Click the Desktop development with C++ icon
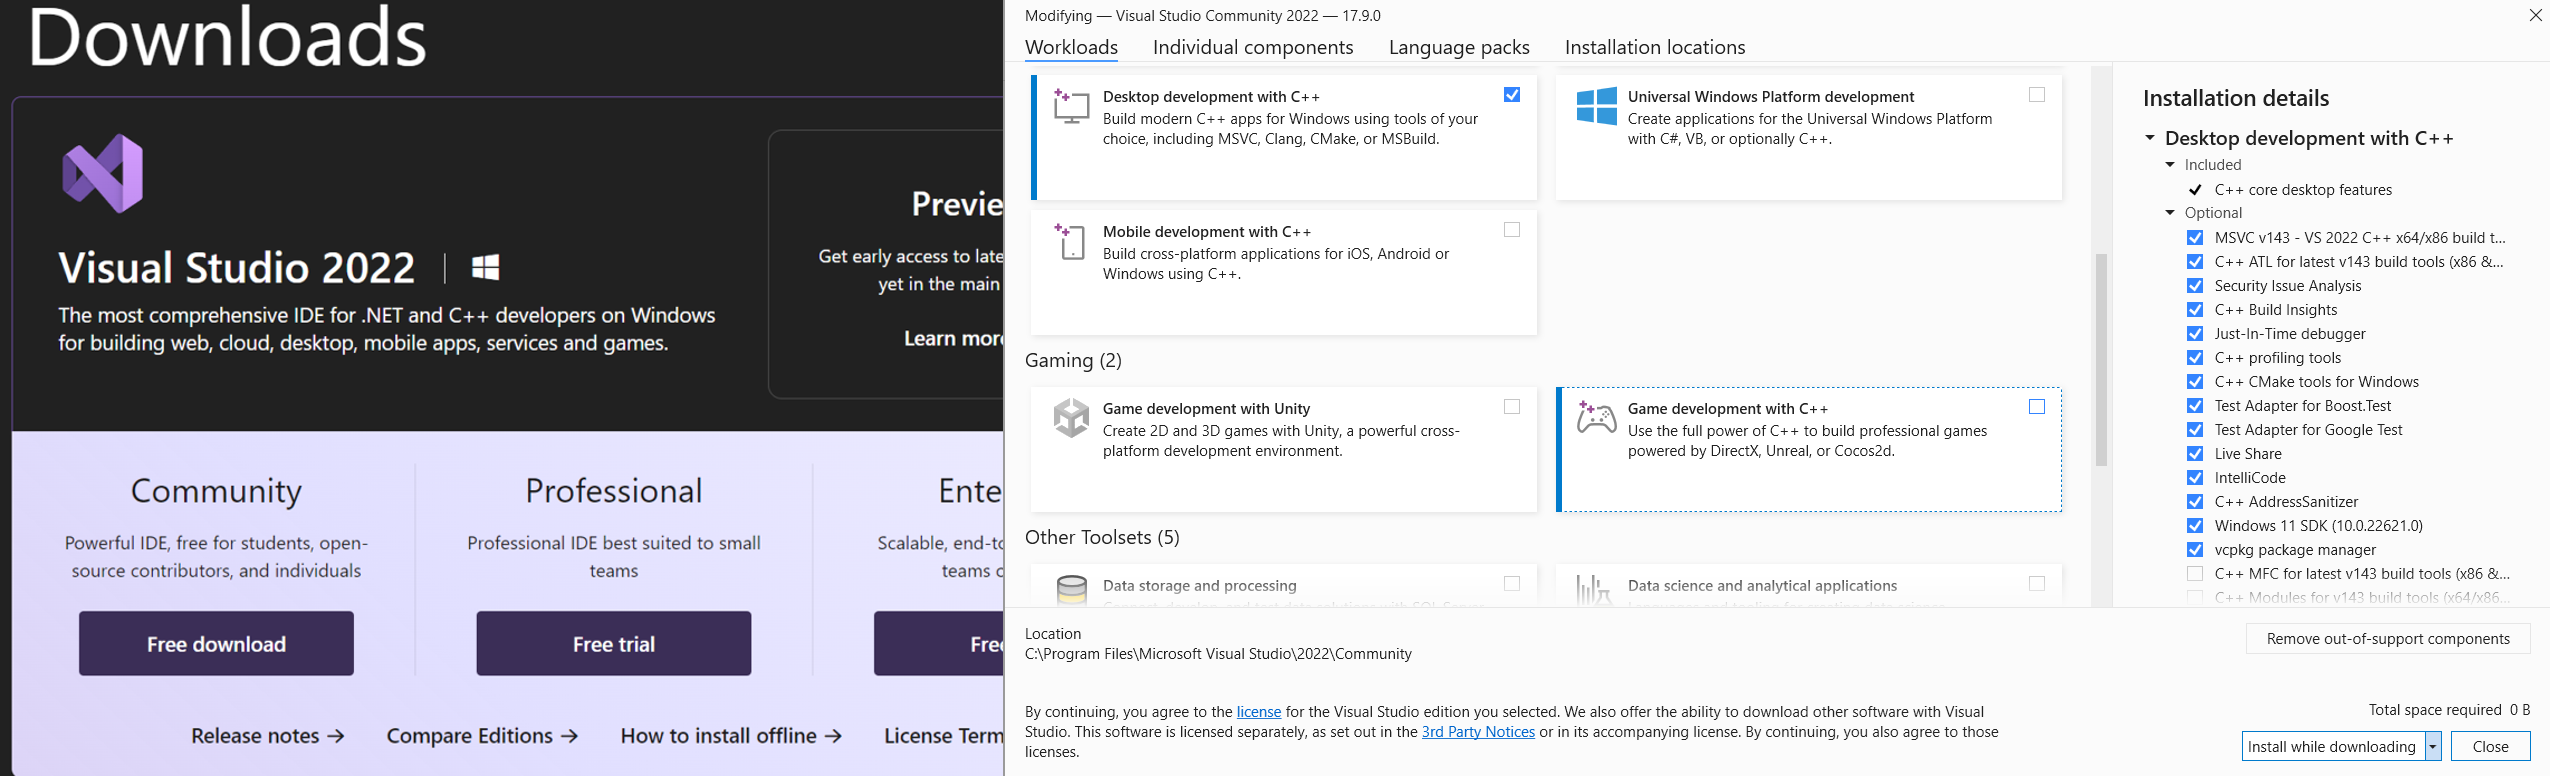 tap(1071, 106)
